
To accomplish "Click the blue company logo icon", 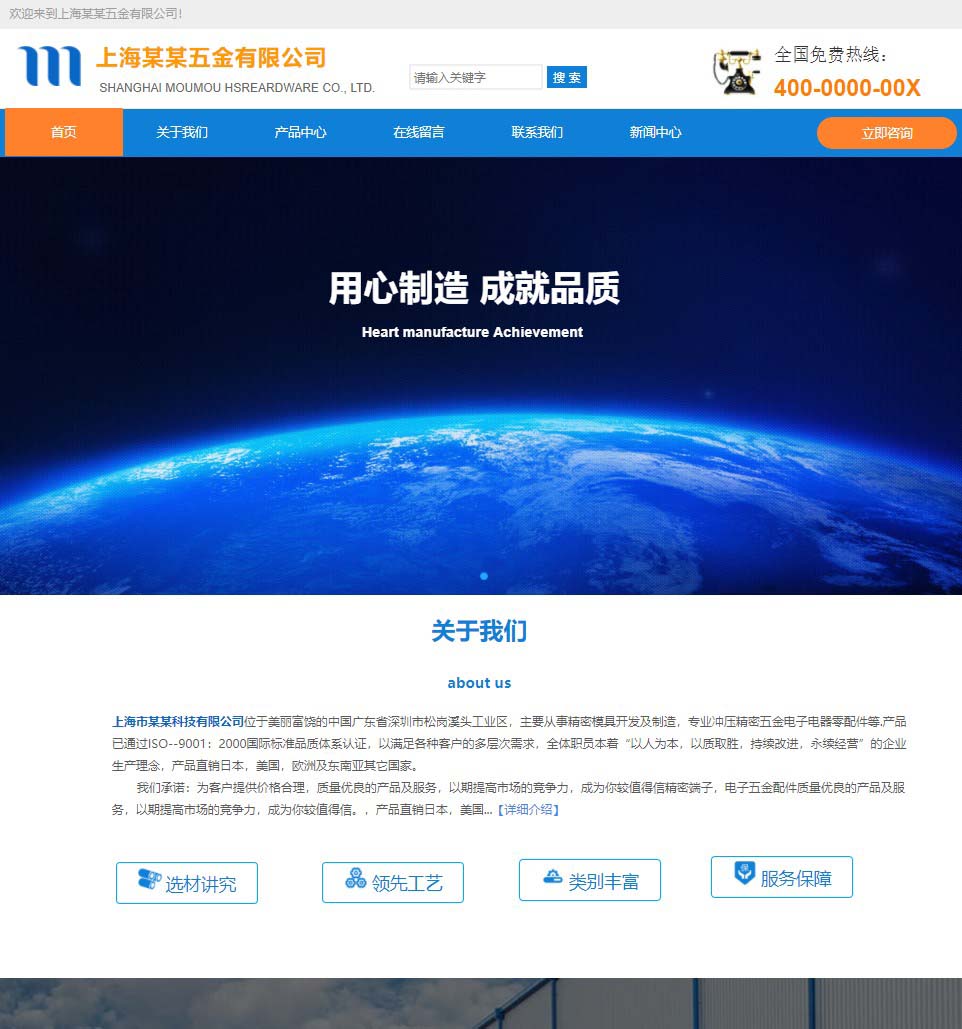I will point(50,66).
